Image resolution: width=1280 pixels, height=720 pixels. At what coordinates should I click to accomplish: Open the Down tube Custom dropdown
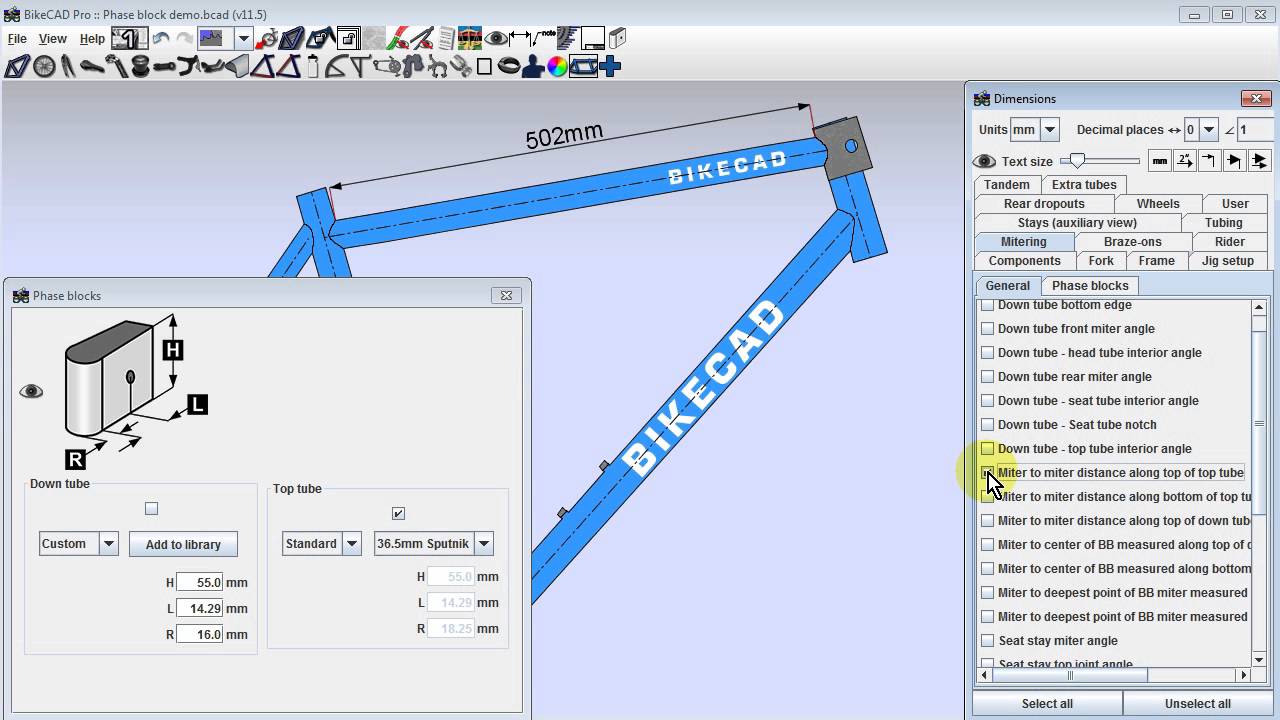tap(109, 544)
